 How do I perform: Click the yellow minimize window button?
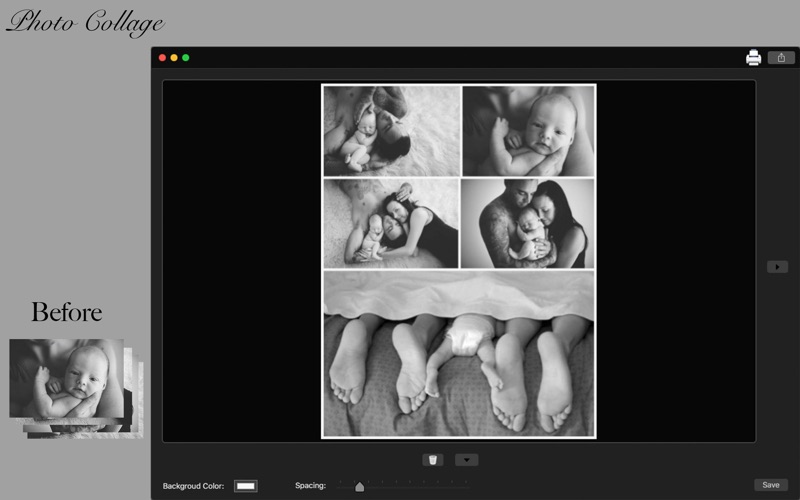[x=174, y=58]
